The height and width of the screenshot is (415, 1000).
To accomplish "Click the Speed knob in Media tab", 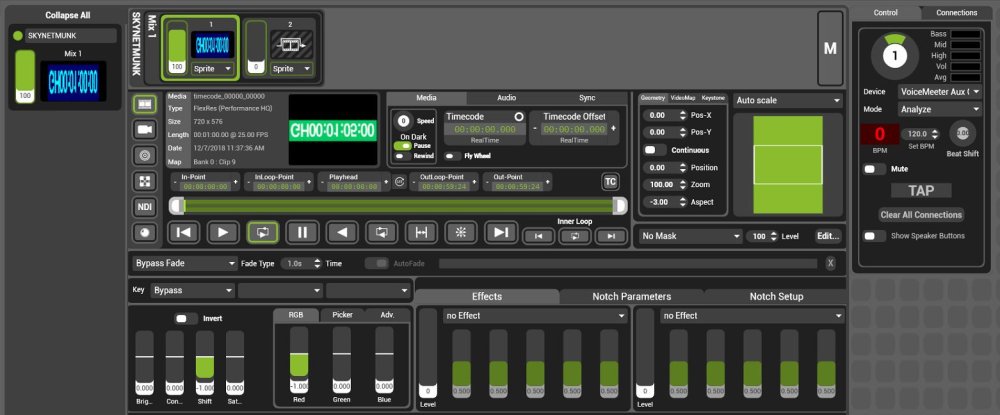I will point(403,120).
